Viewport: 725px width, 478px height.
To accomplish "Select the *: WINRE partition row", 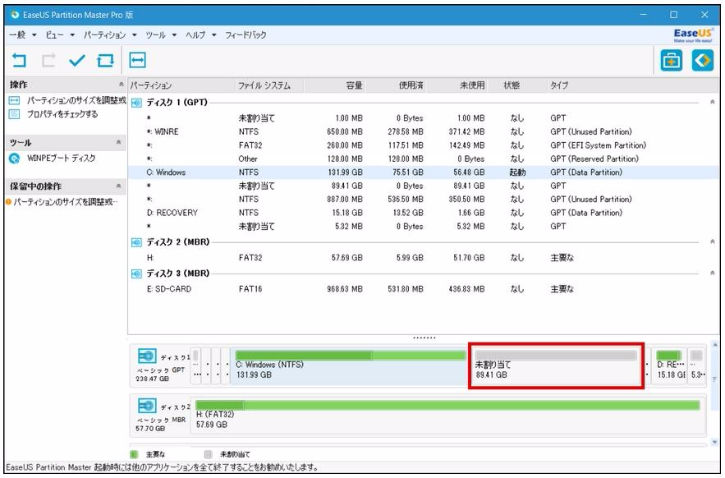I will pyautogui.click(x=424, y=132).
